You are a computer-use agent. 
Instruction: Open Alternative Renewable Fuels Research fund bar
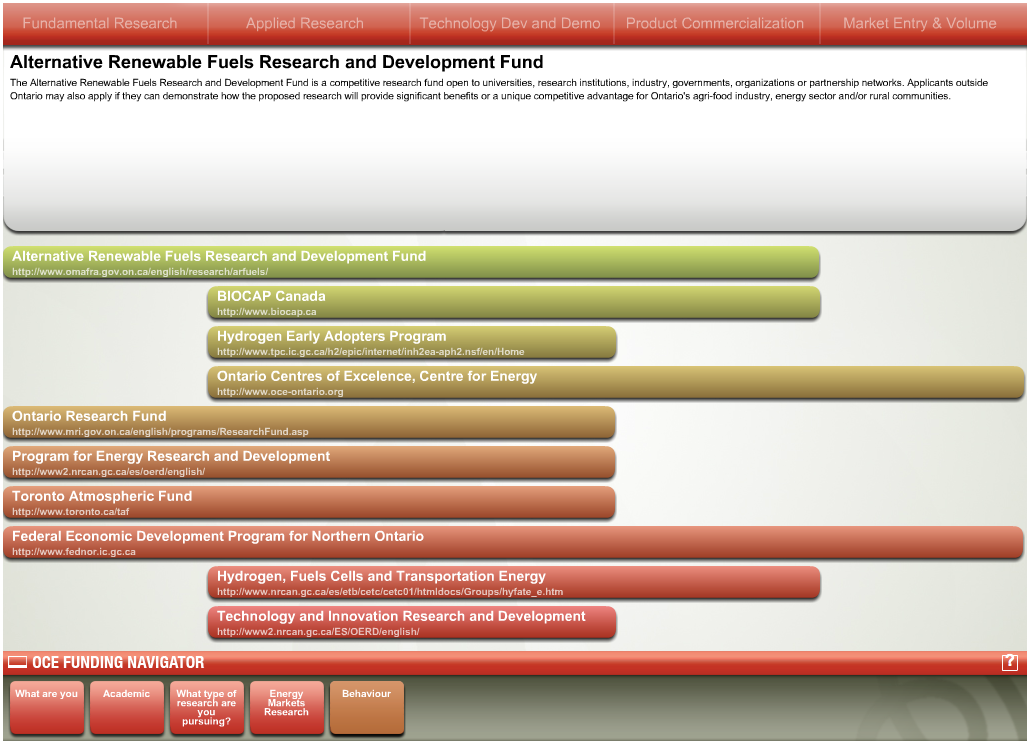coord(412,262)
